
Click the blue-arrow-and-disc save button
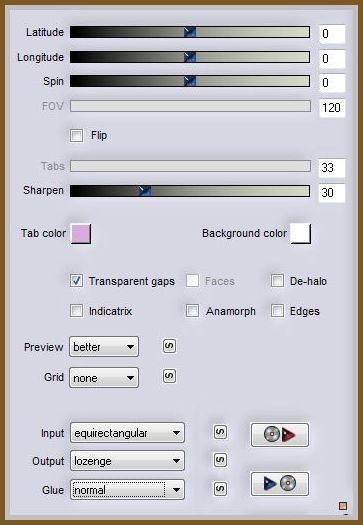pos(280,484)
